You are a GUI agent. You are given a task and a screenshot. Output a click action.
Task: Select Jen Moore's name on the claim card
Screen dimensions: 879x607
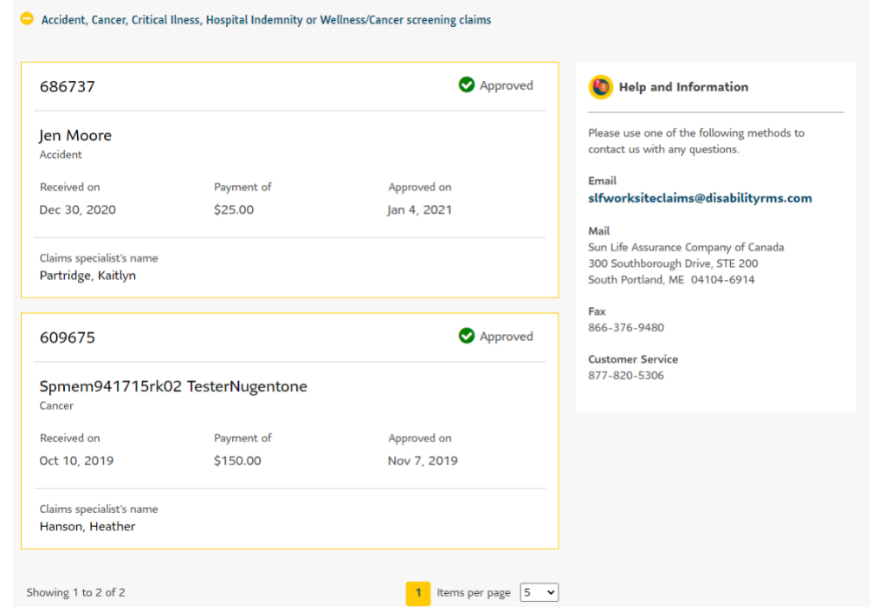click(75, 135)
